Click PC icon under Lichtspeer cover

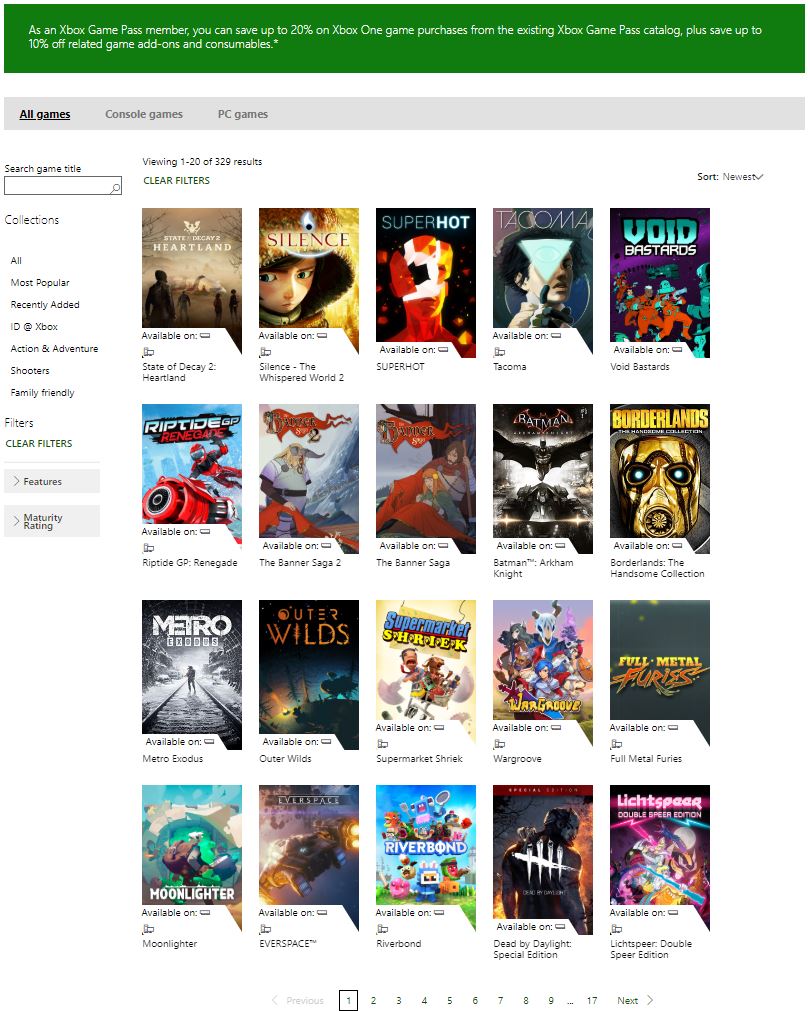pyautogui.click(x=616, y=929)
